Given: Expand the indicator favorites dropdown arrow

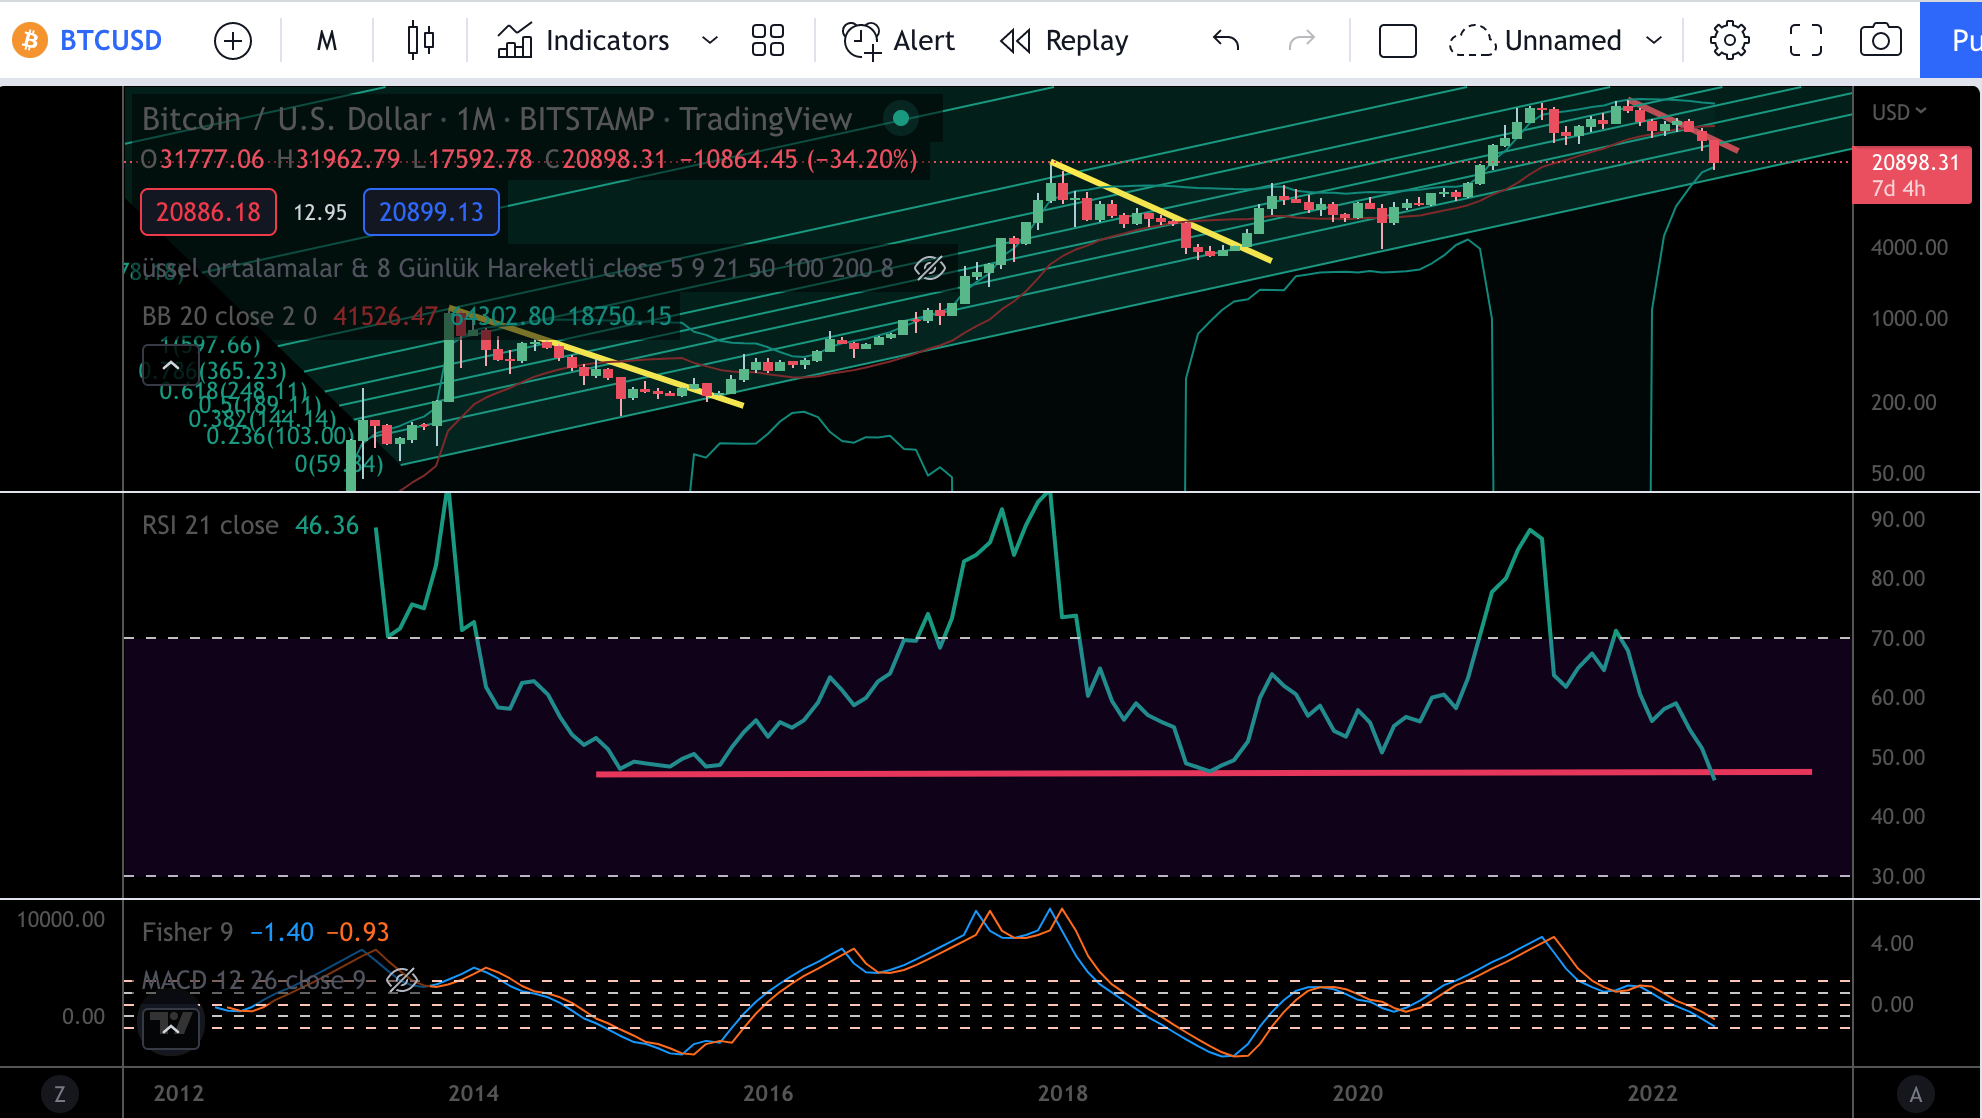Looking at the screenshot, I should (710, 41).
